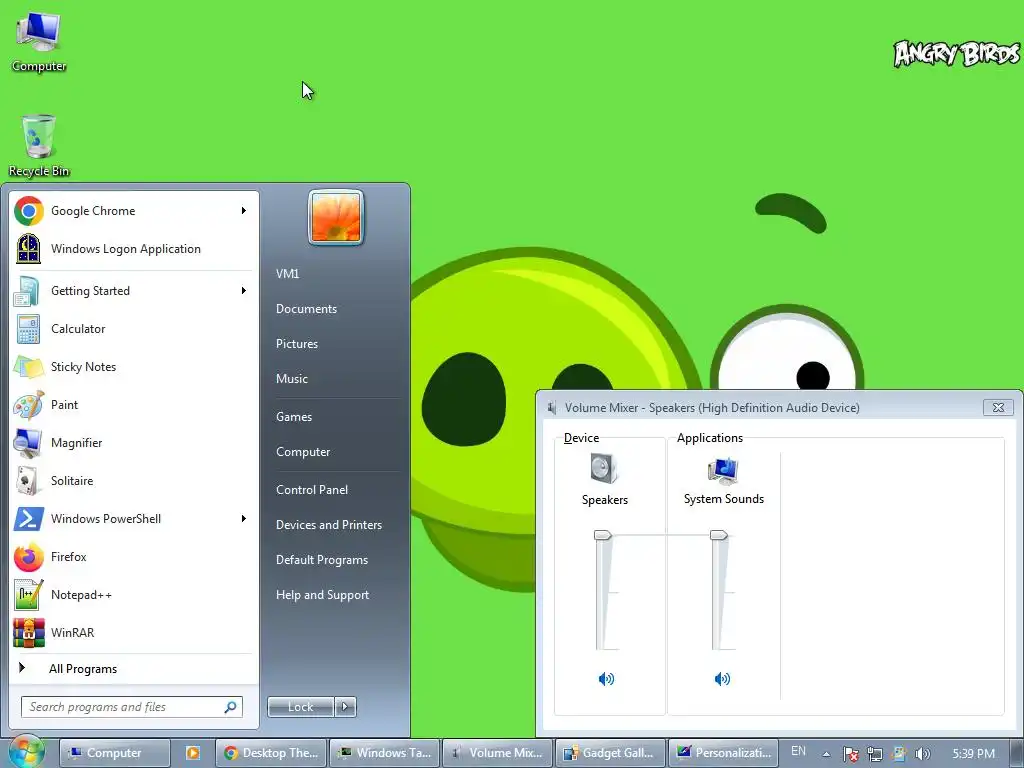Launch Paint program icon
This screenshot has width=1024, height=768.
point(29,405)
